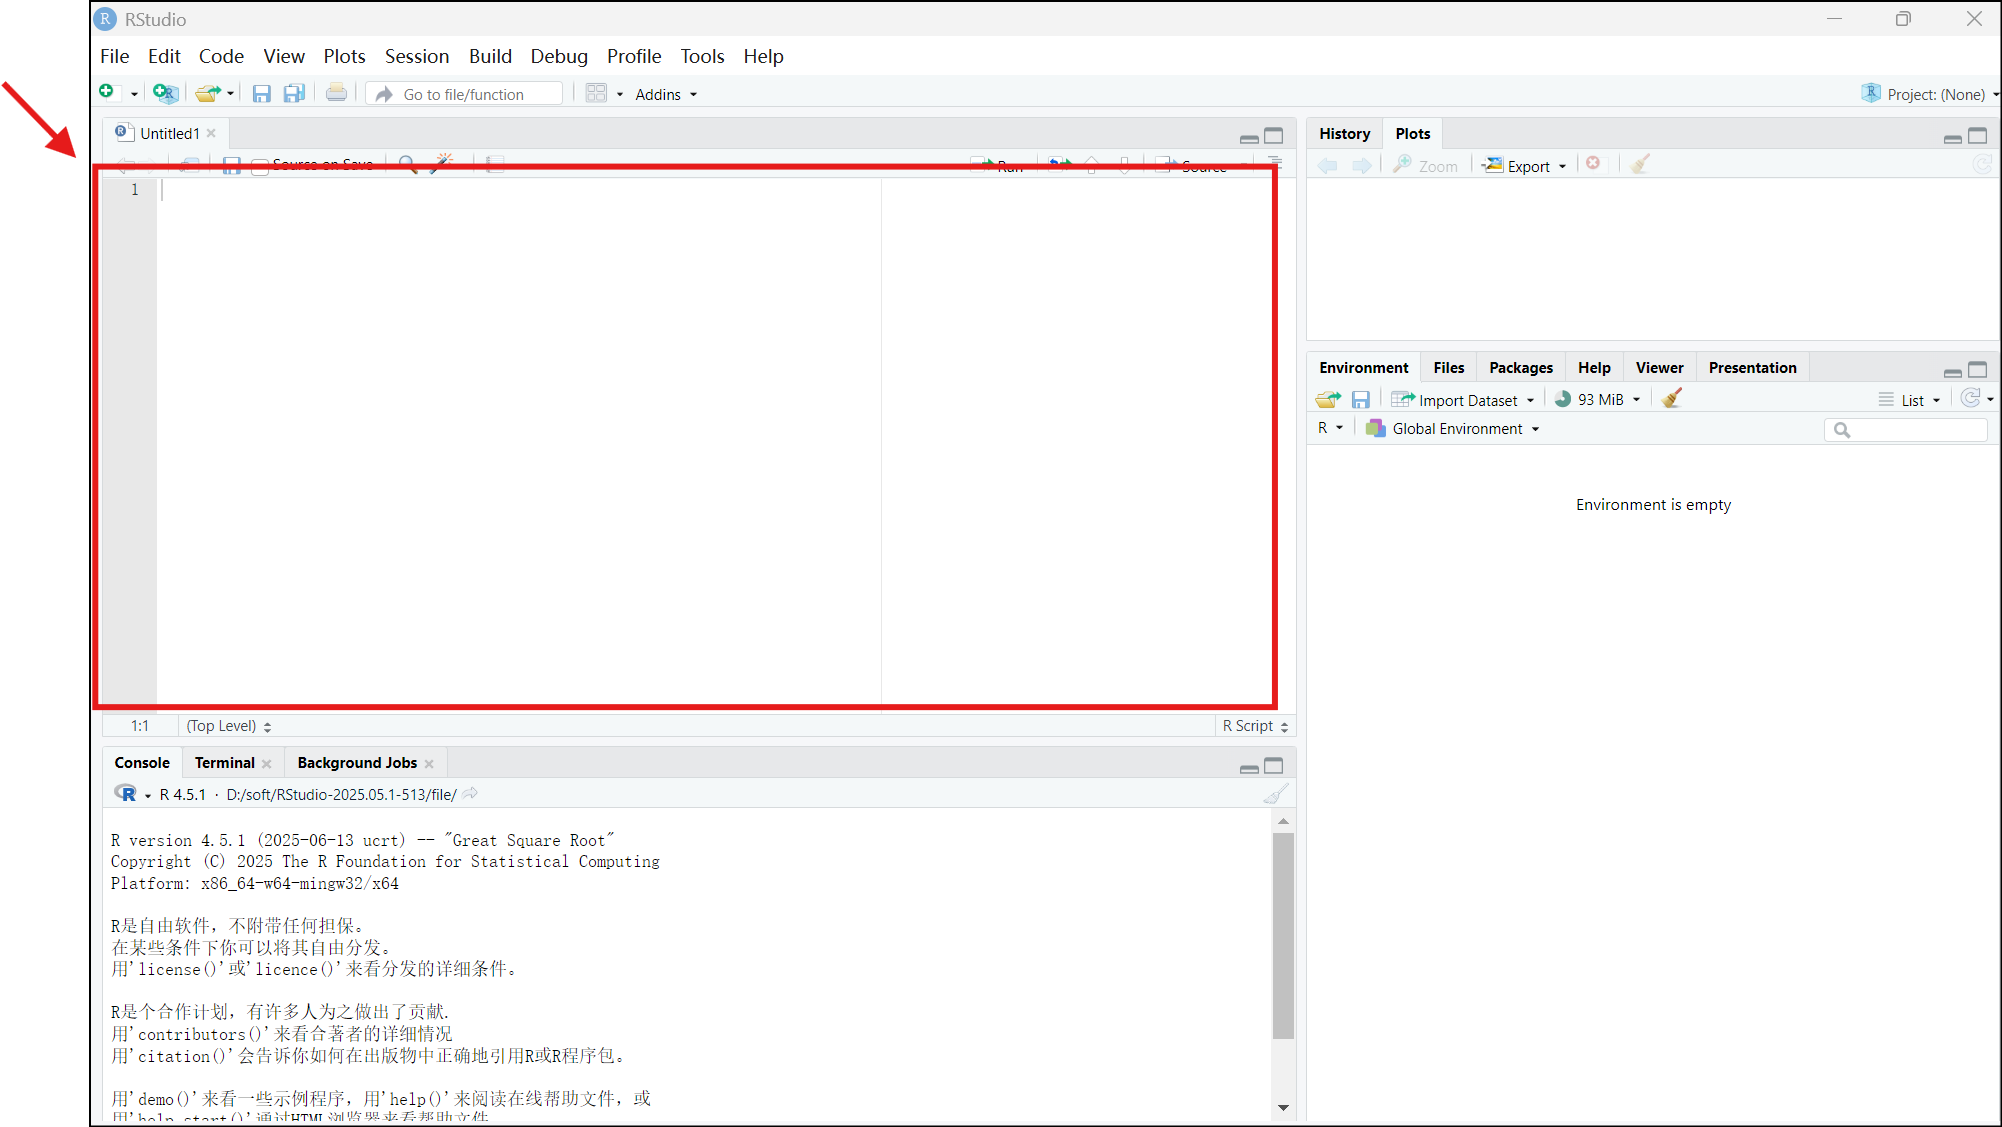The height and width of the screenshot is (1127, 2002).
Task: Minimize the Environment pane
Action: coord(1952,371)
